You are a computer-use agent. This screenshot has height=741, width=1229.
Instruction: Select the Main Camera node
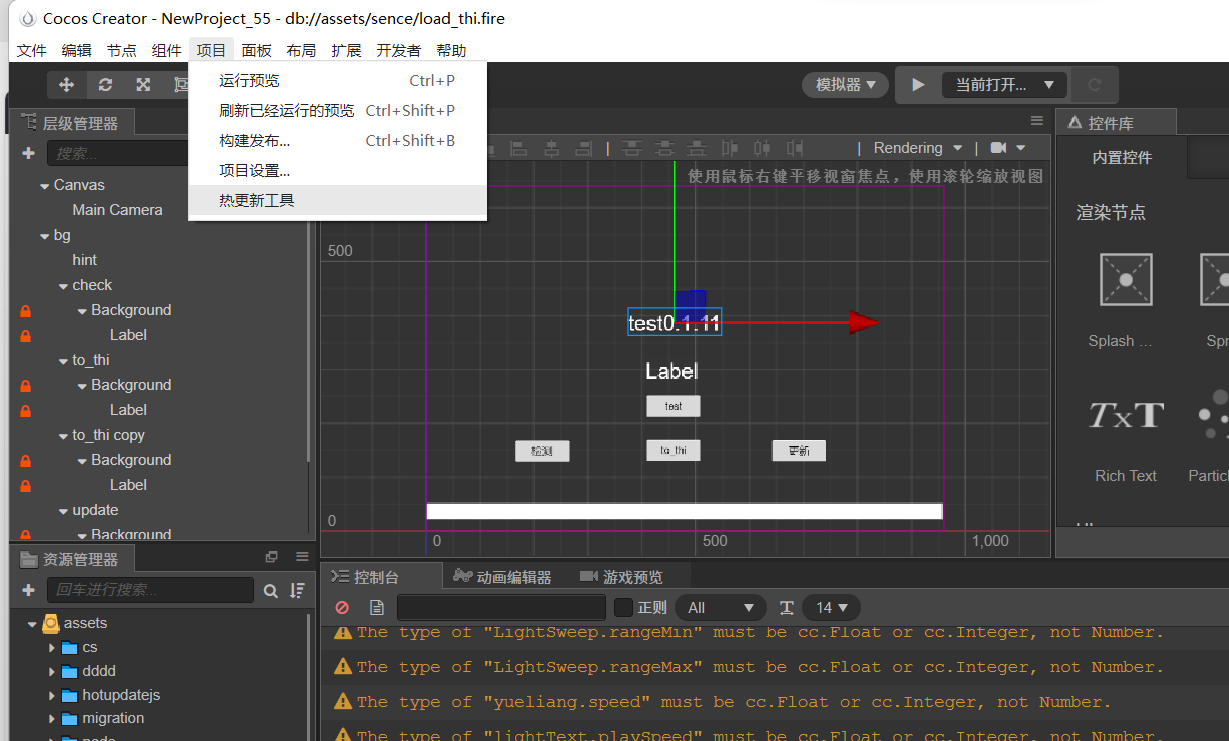coord(117,210)
